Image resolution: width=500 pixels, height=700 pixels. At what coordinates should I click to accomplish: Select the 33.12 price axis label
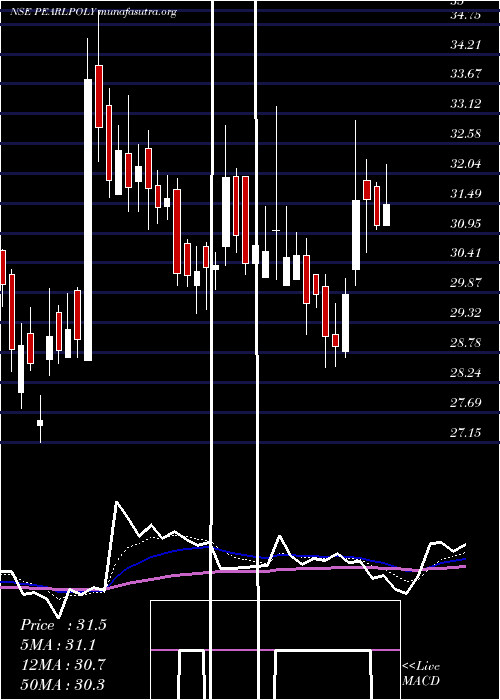click(466, 104)
